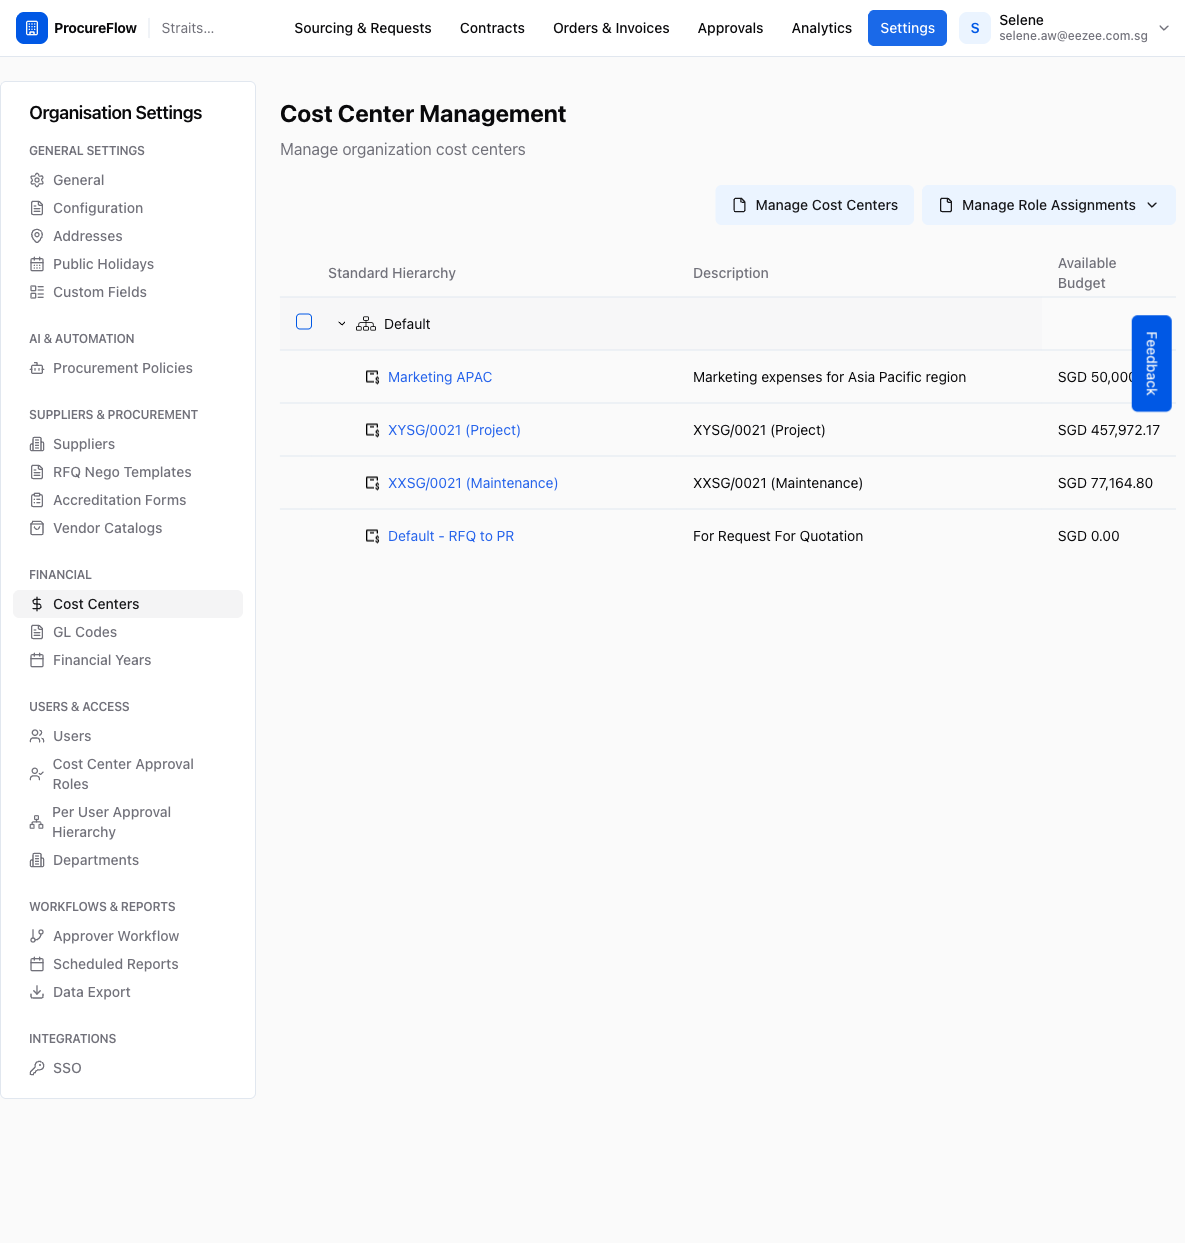Open the Marketing APAC link
Image resolution: width=1185 pixels, height=1243 pixels.
click(x=440, y=377)
